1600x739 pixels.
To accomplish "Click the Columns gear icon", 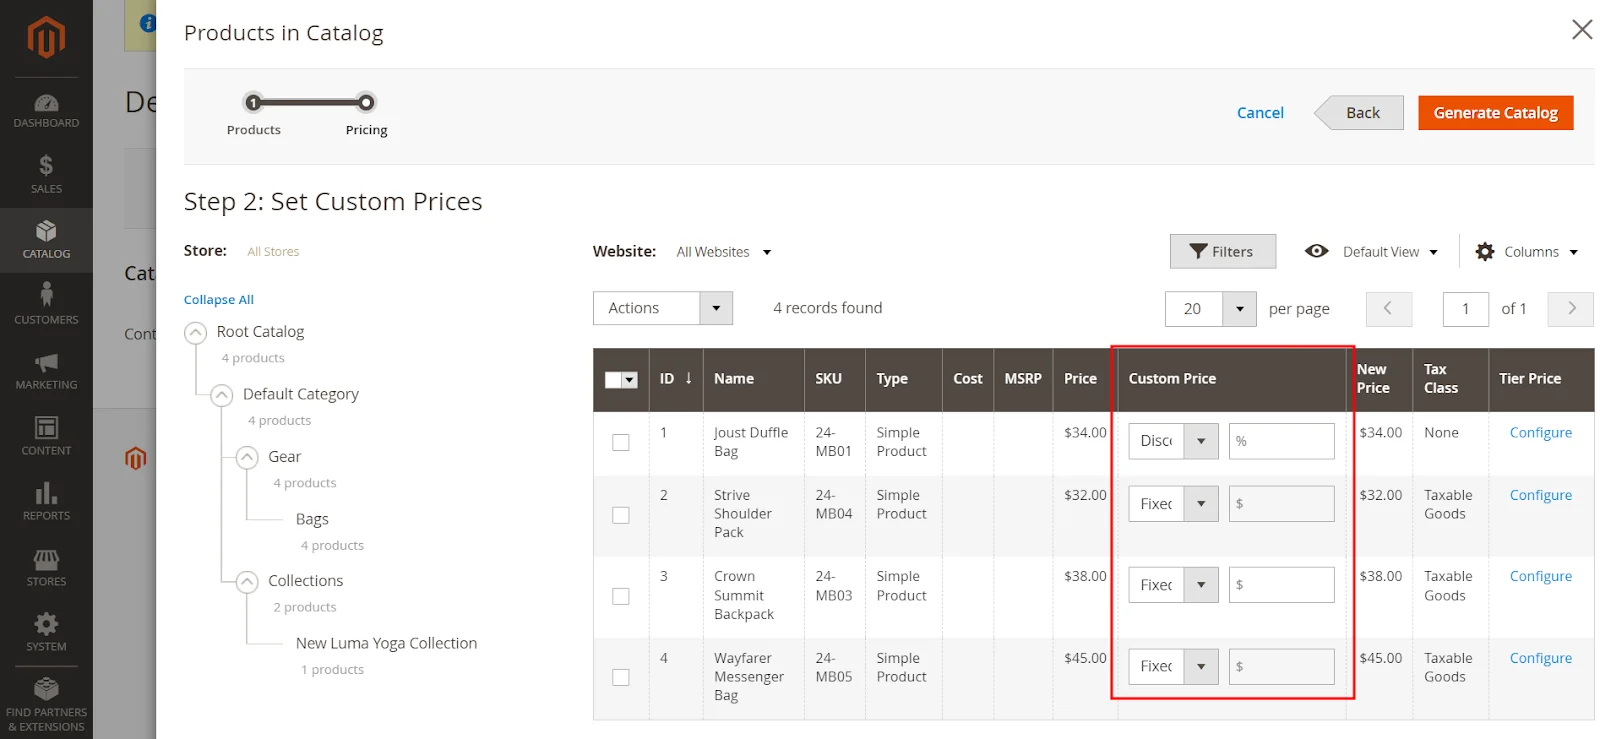I will tap(1485, 252).
